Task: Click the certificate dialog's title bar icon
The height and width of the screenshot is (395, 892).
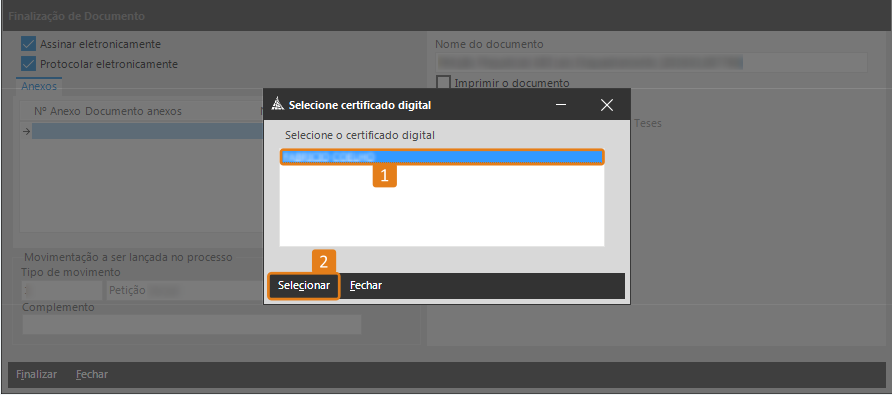Action: (x=277, y=105)
